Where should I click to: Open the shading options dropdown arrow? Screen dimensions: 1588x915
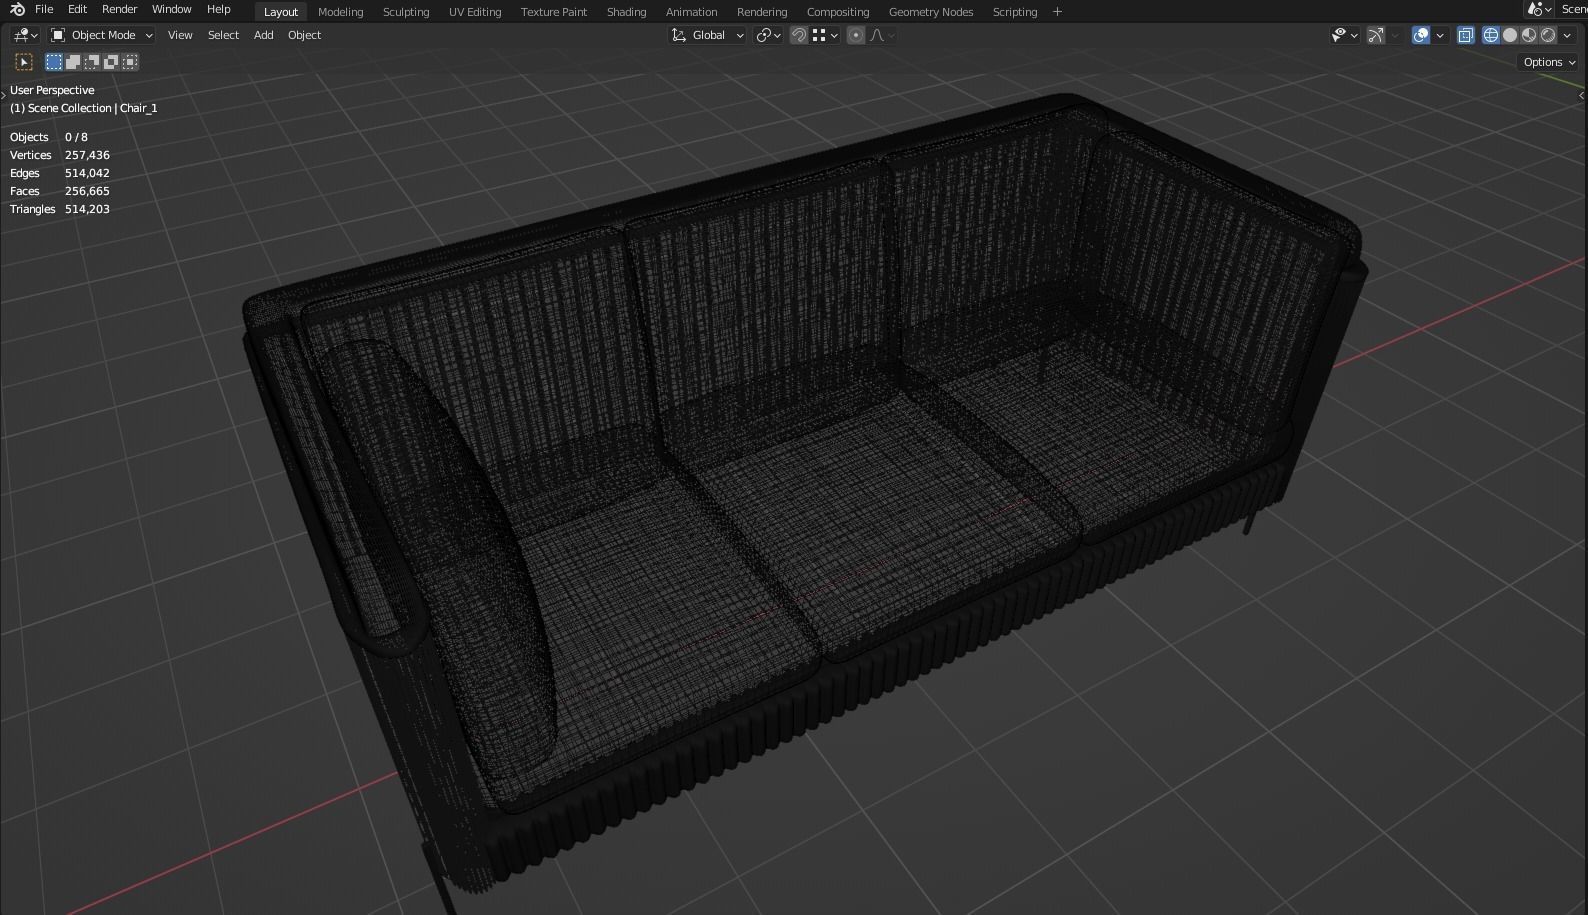(1567, 35)
